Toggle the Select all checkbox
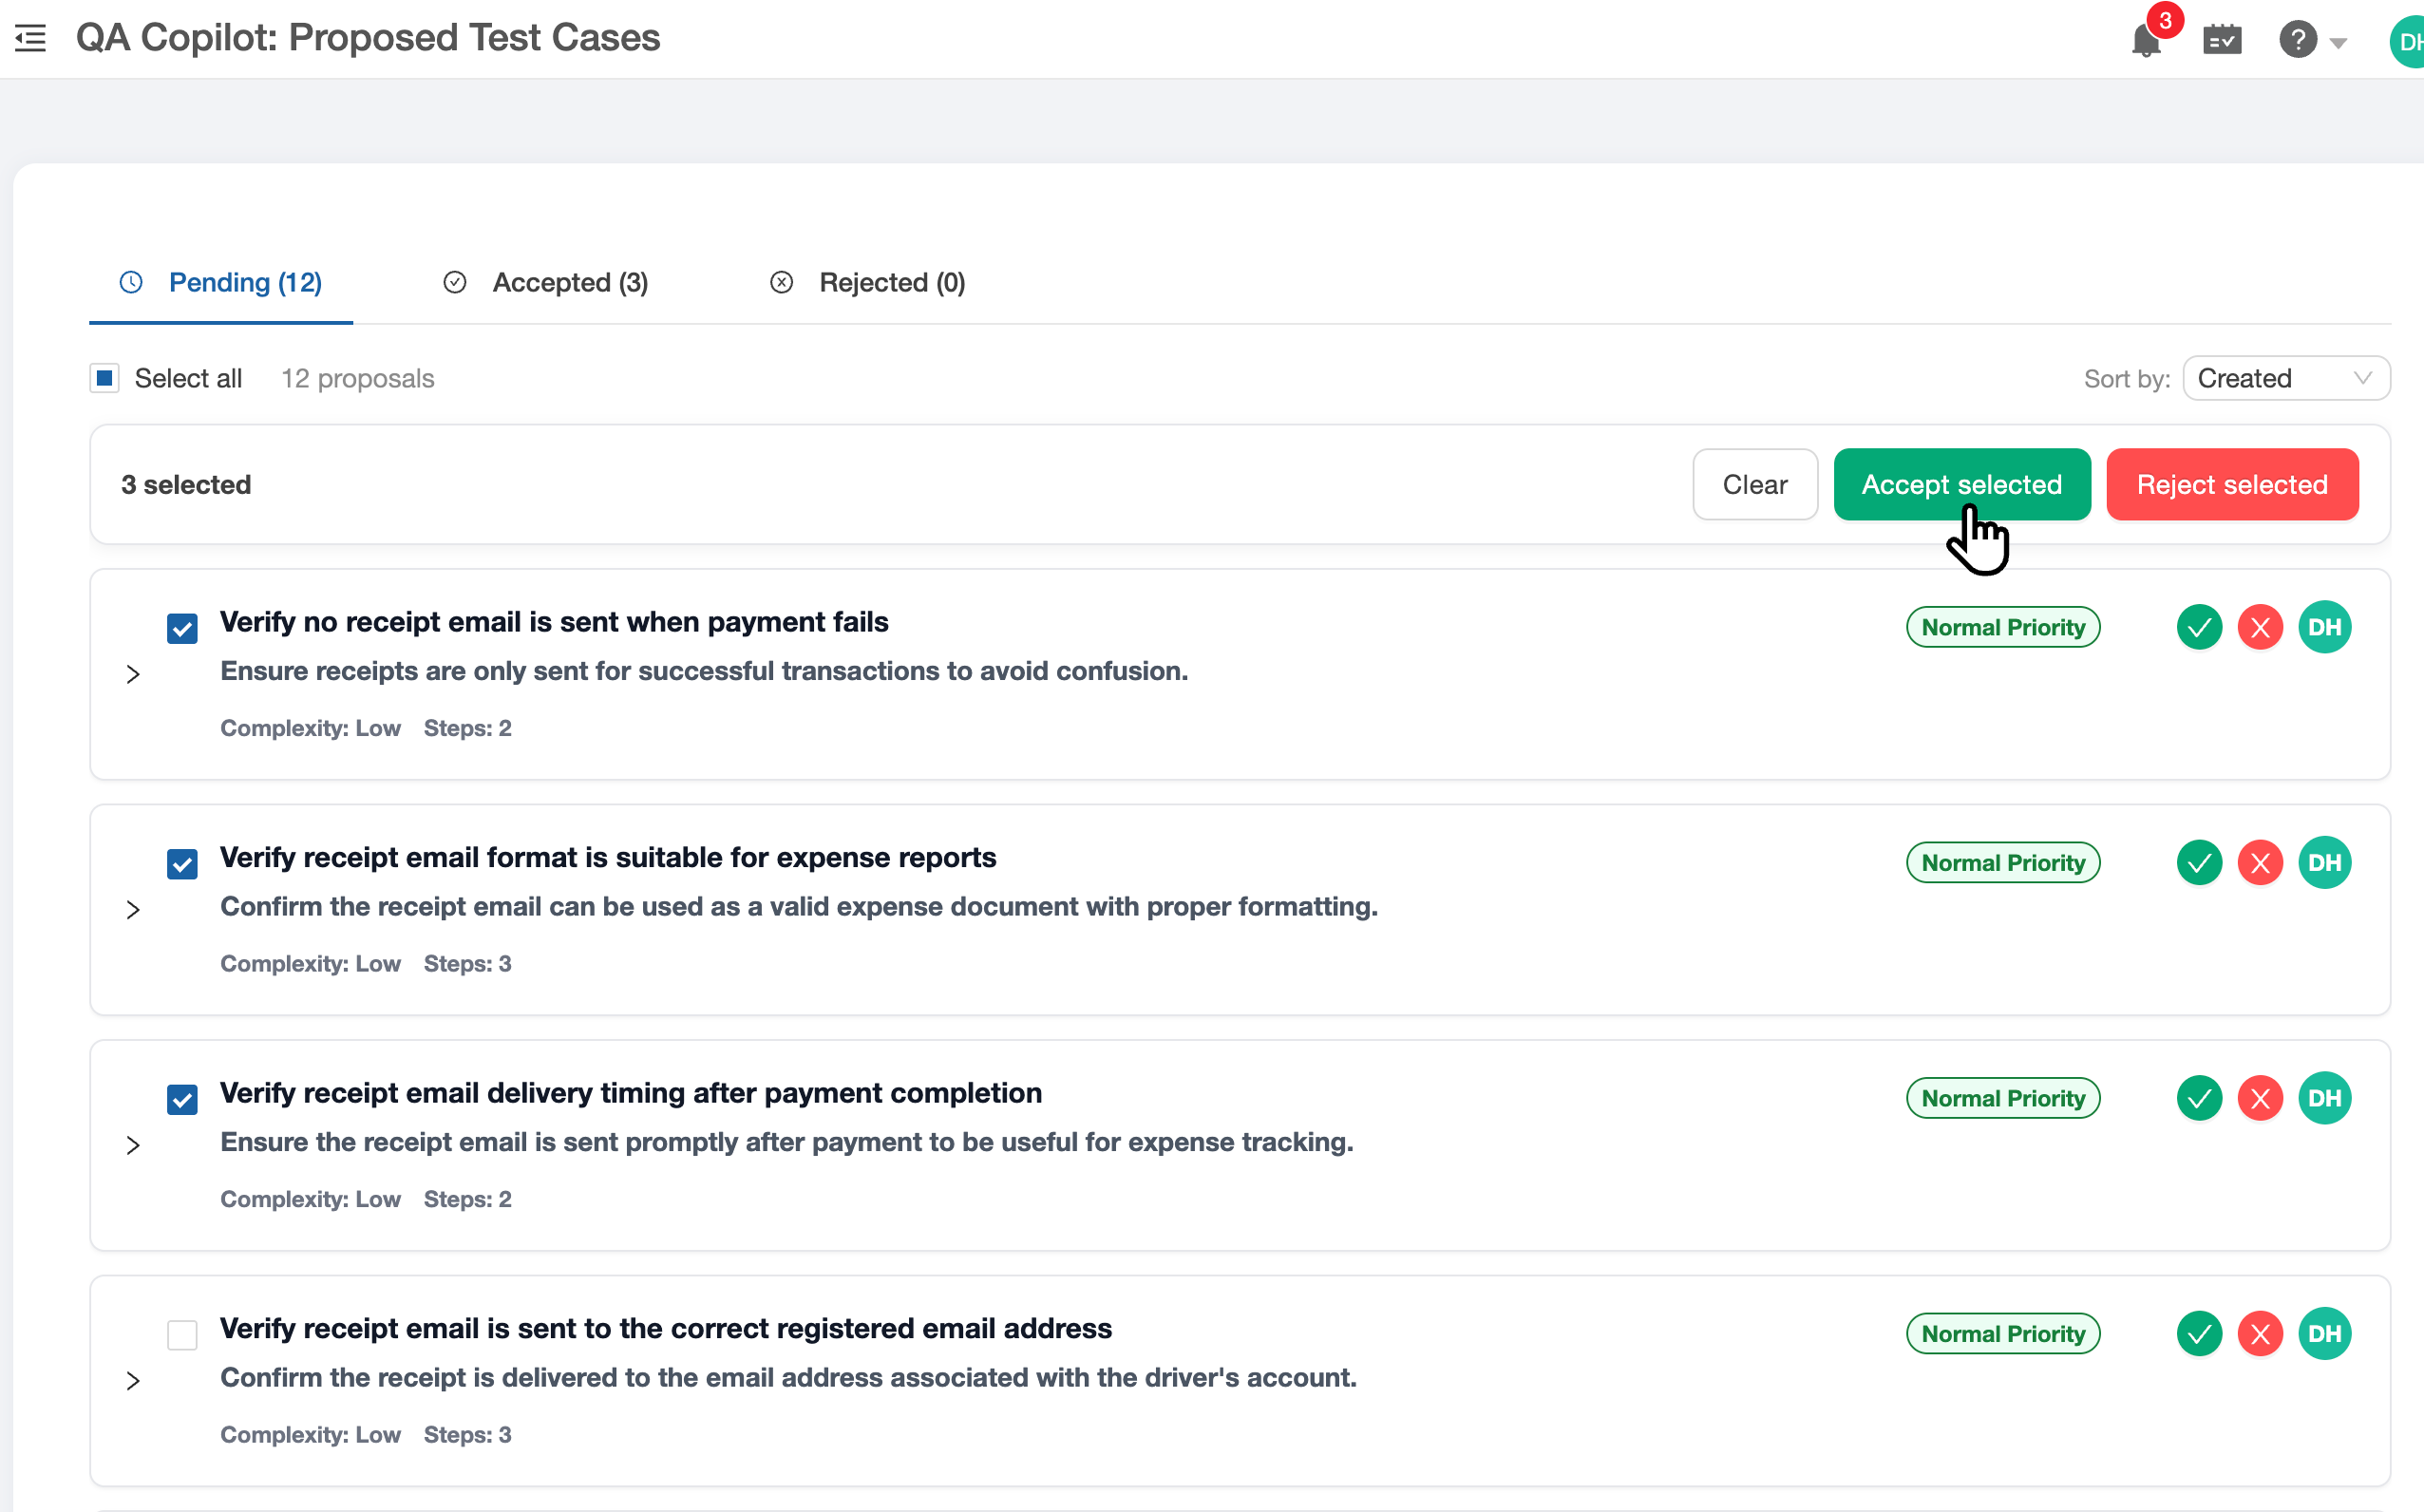This screenshot has height=1512, width=2424. [104, 377]
